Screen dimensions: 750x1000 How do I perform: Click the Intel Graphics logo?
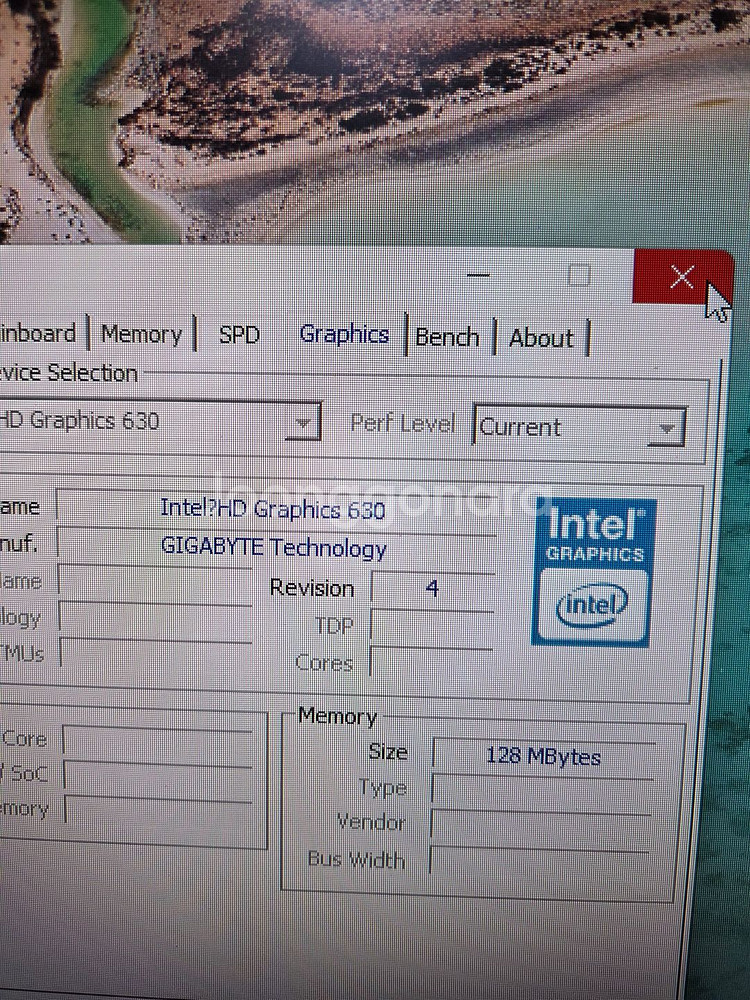tap(592, 571)
